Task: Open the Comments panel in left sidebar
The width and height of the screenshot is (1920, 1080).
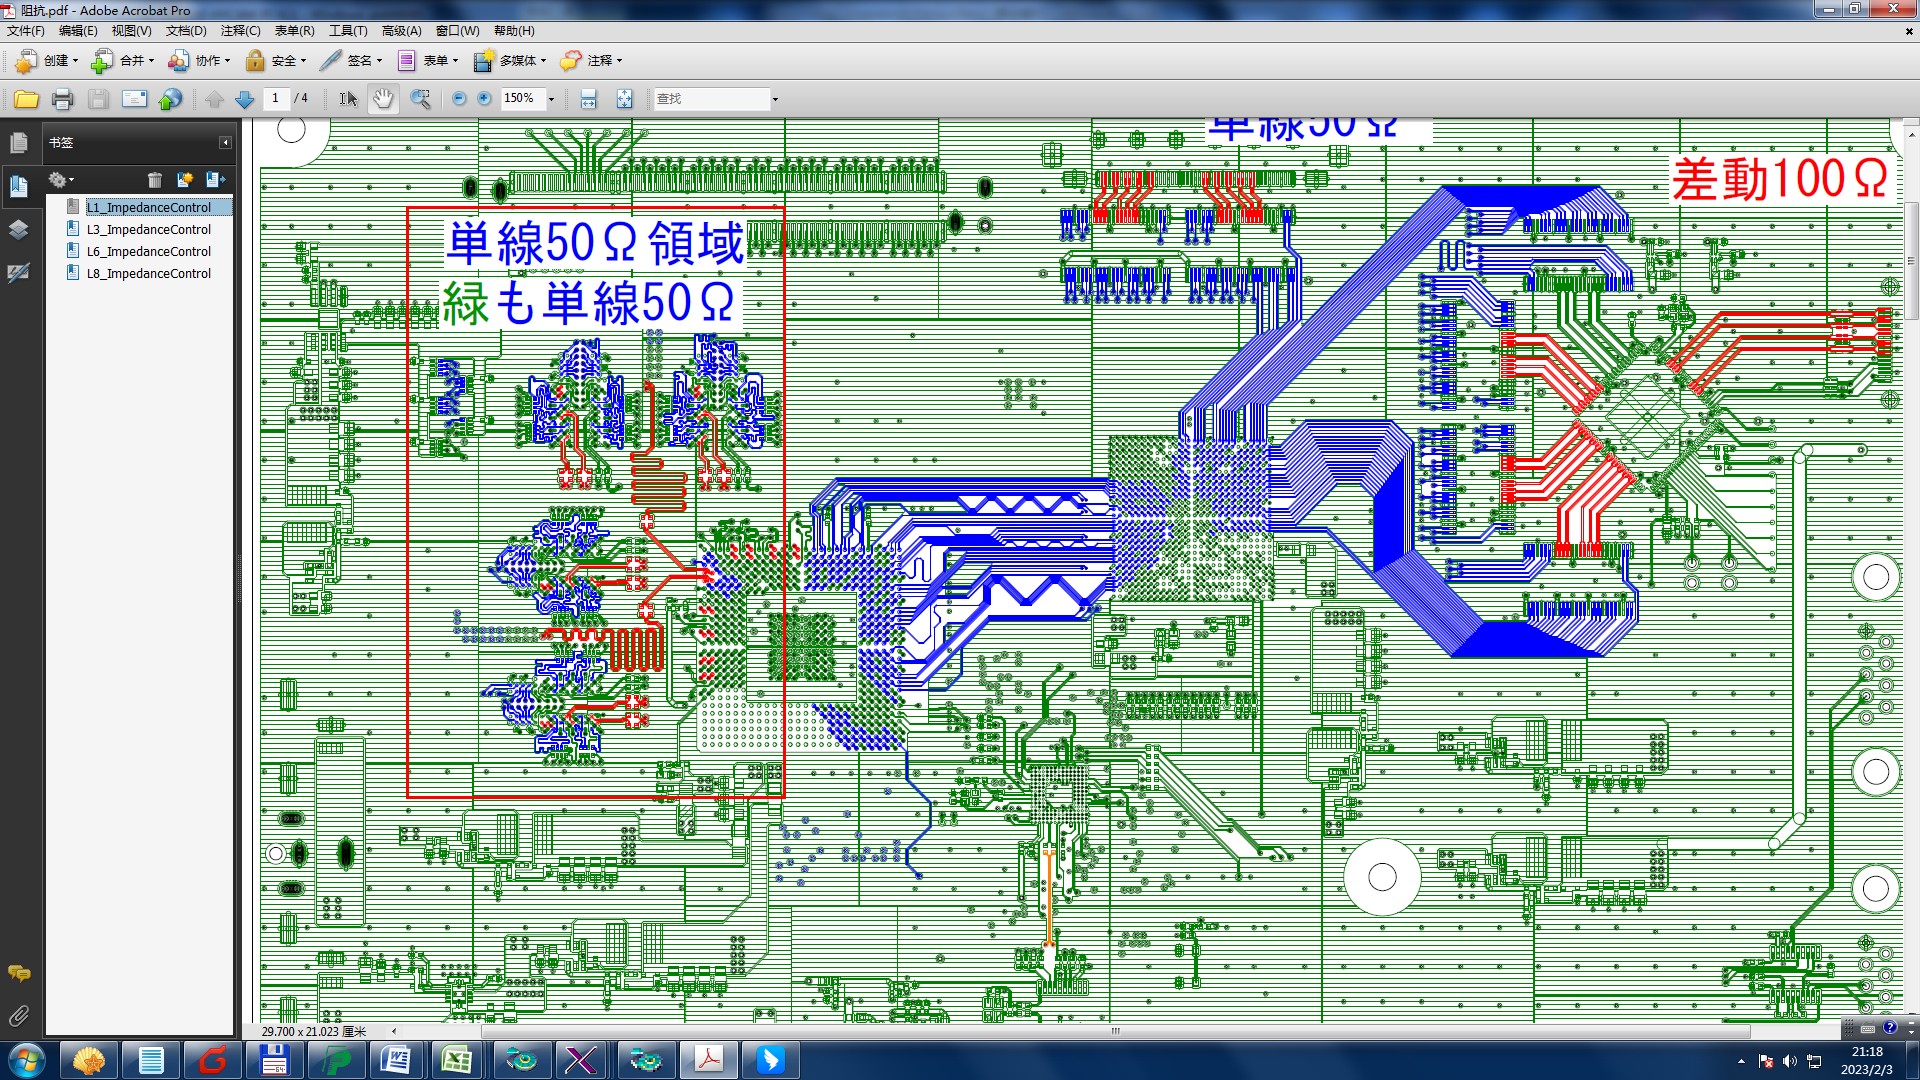Action: pyautogui.click(x=18, y=973)
